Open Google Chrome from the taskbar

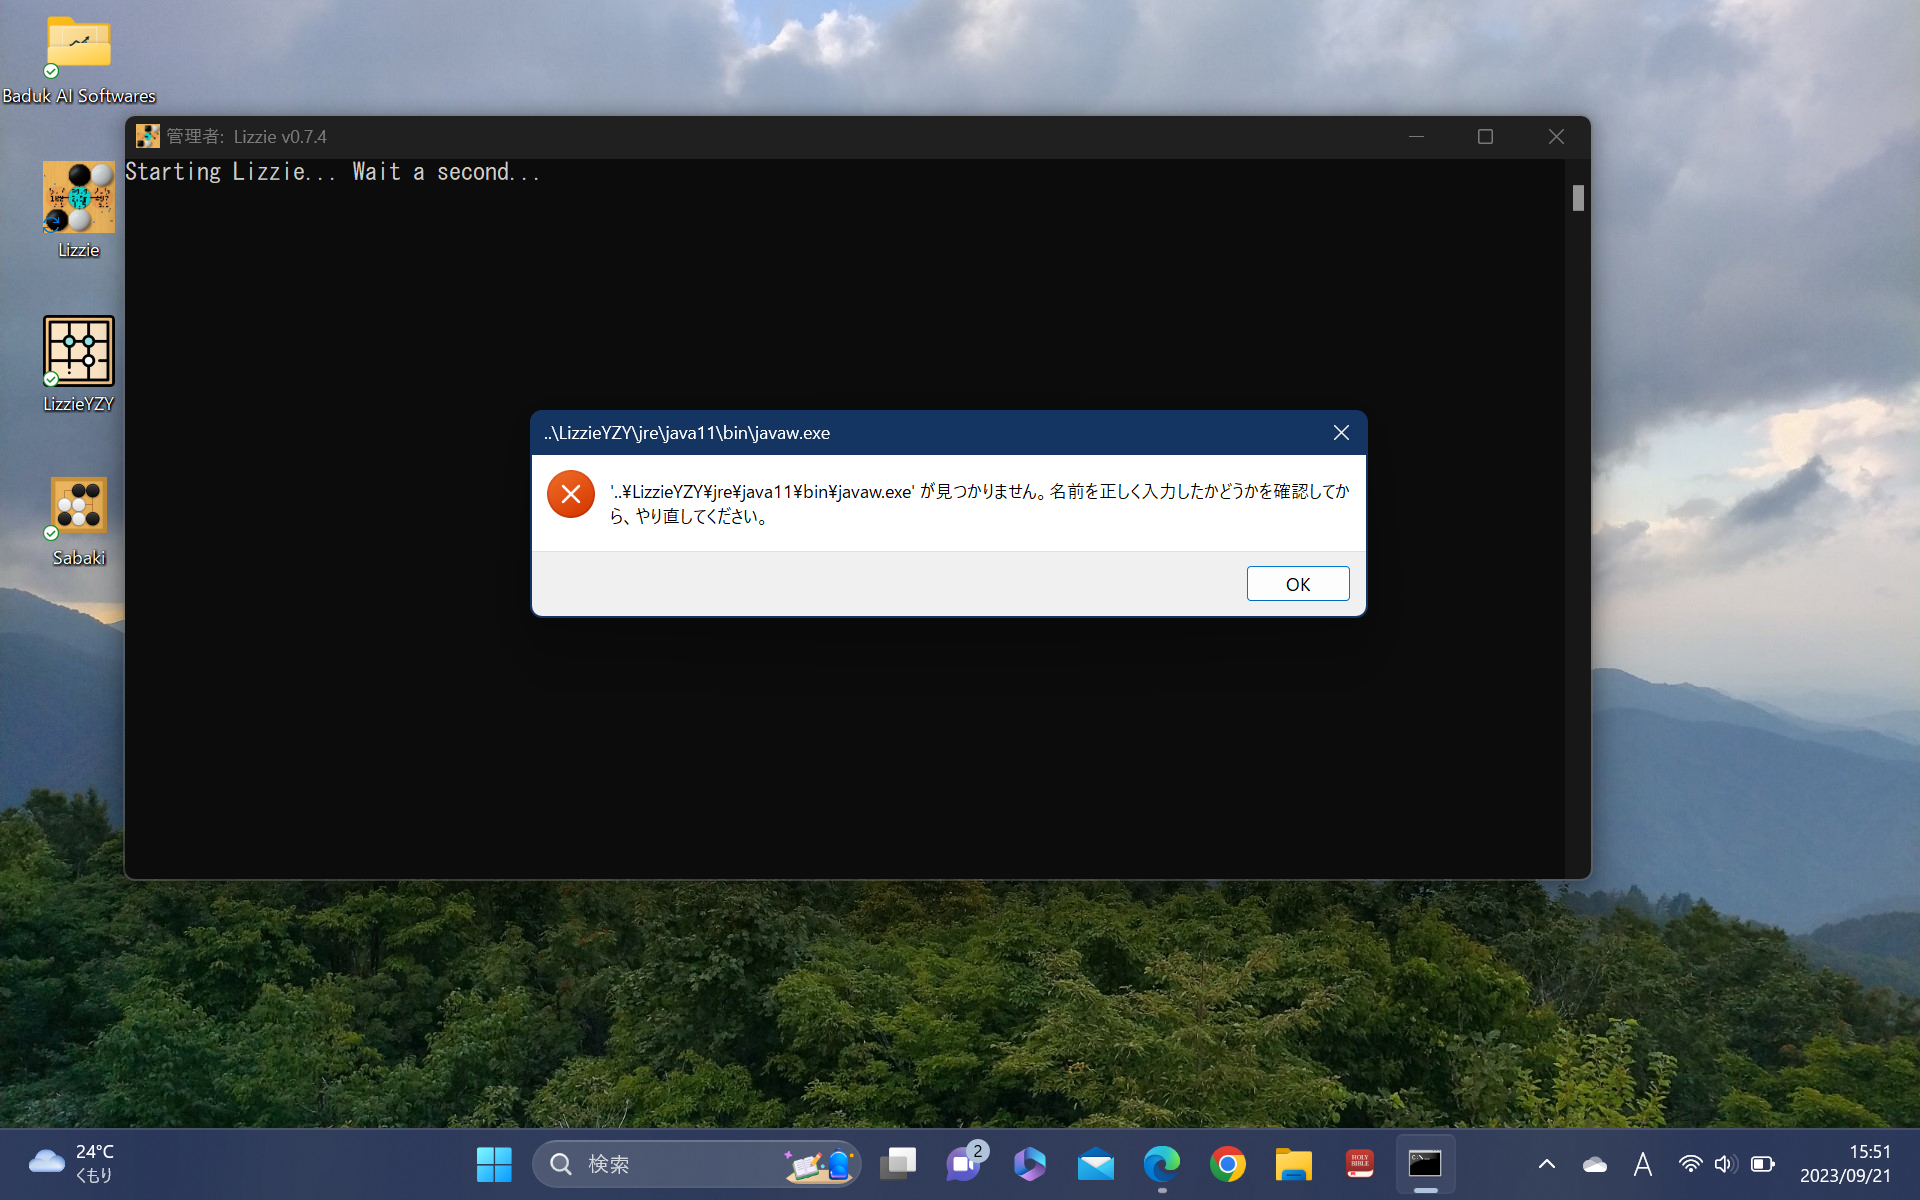(x=1228, y=1164)
